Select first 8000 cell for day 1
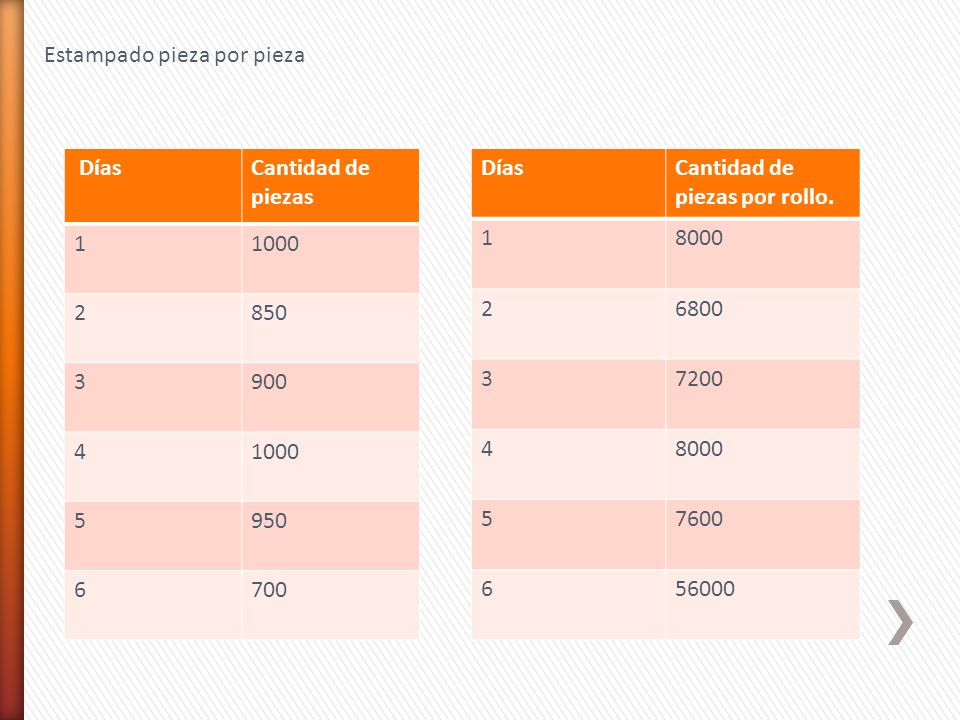The width and height of the screenshot is (960, 720). click(x=763, y=253)
